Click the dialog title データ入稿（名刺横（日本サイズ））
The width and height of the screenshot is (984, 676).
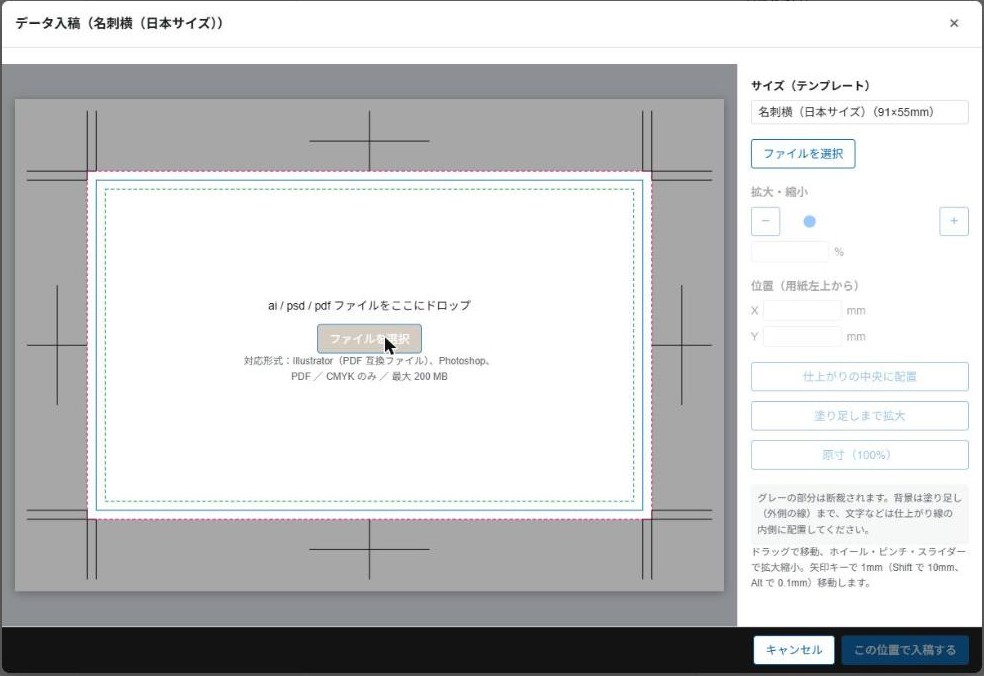pyautogui.click(x=119, y=23)
